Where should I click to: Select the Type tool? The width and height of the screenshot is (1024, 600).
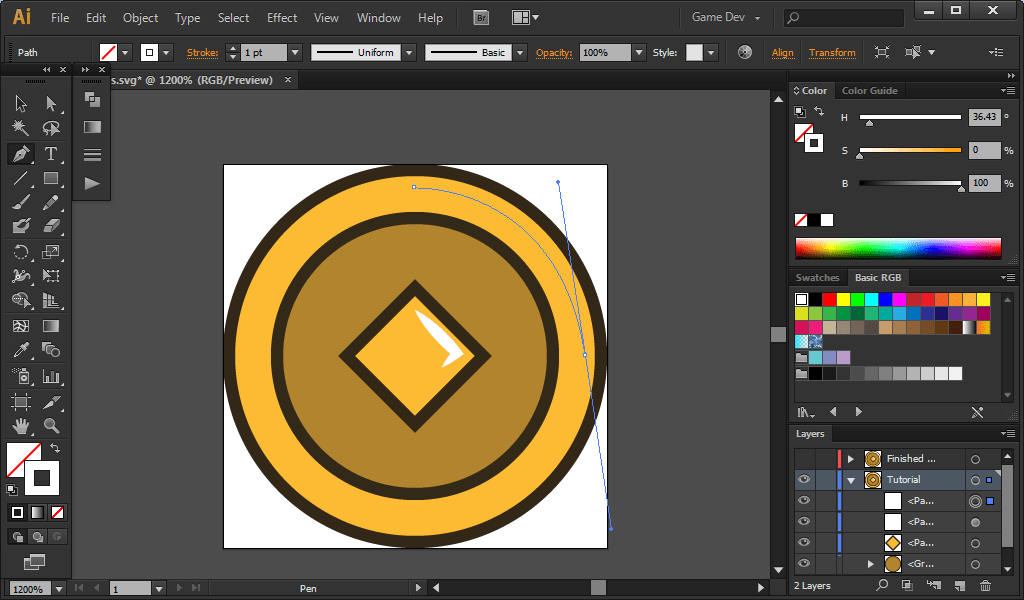click(51, 154)
